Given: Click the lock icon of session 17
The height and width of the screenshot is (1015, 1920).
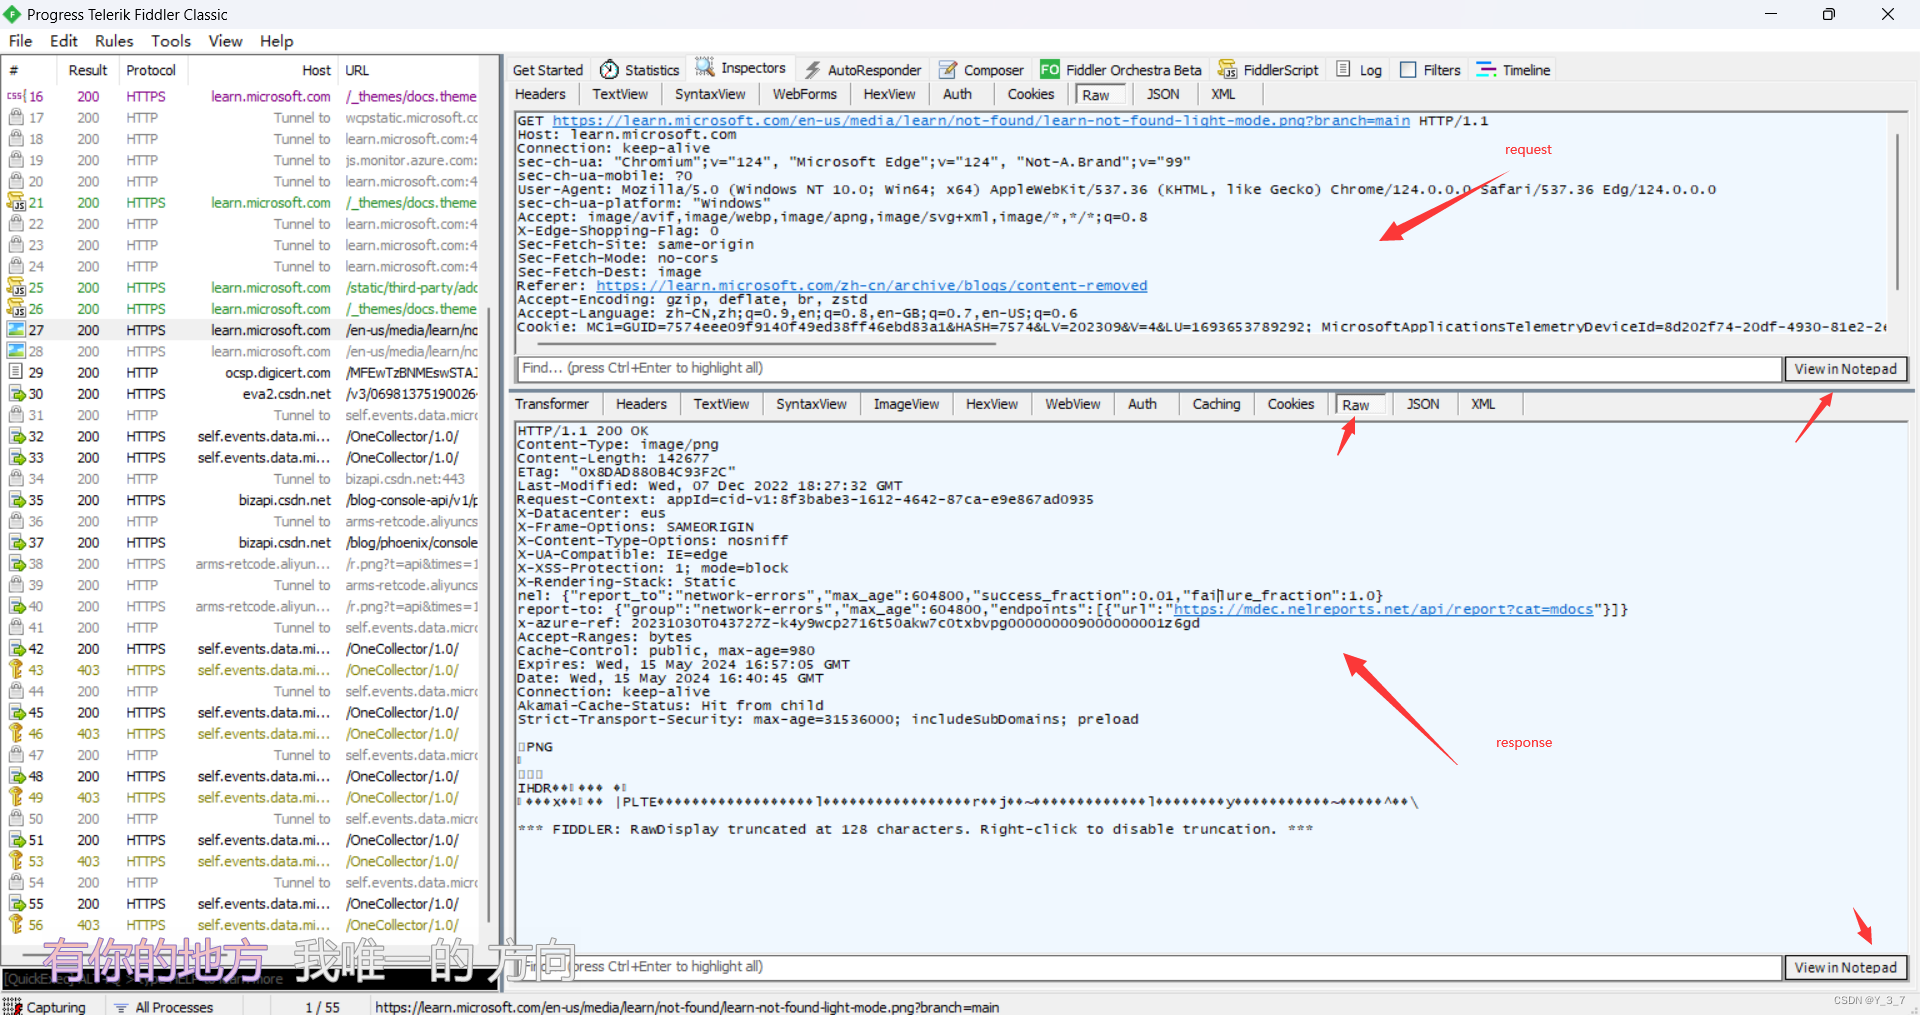Looking at the screenshot, I should [16, 117].
